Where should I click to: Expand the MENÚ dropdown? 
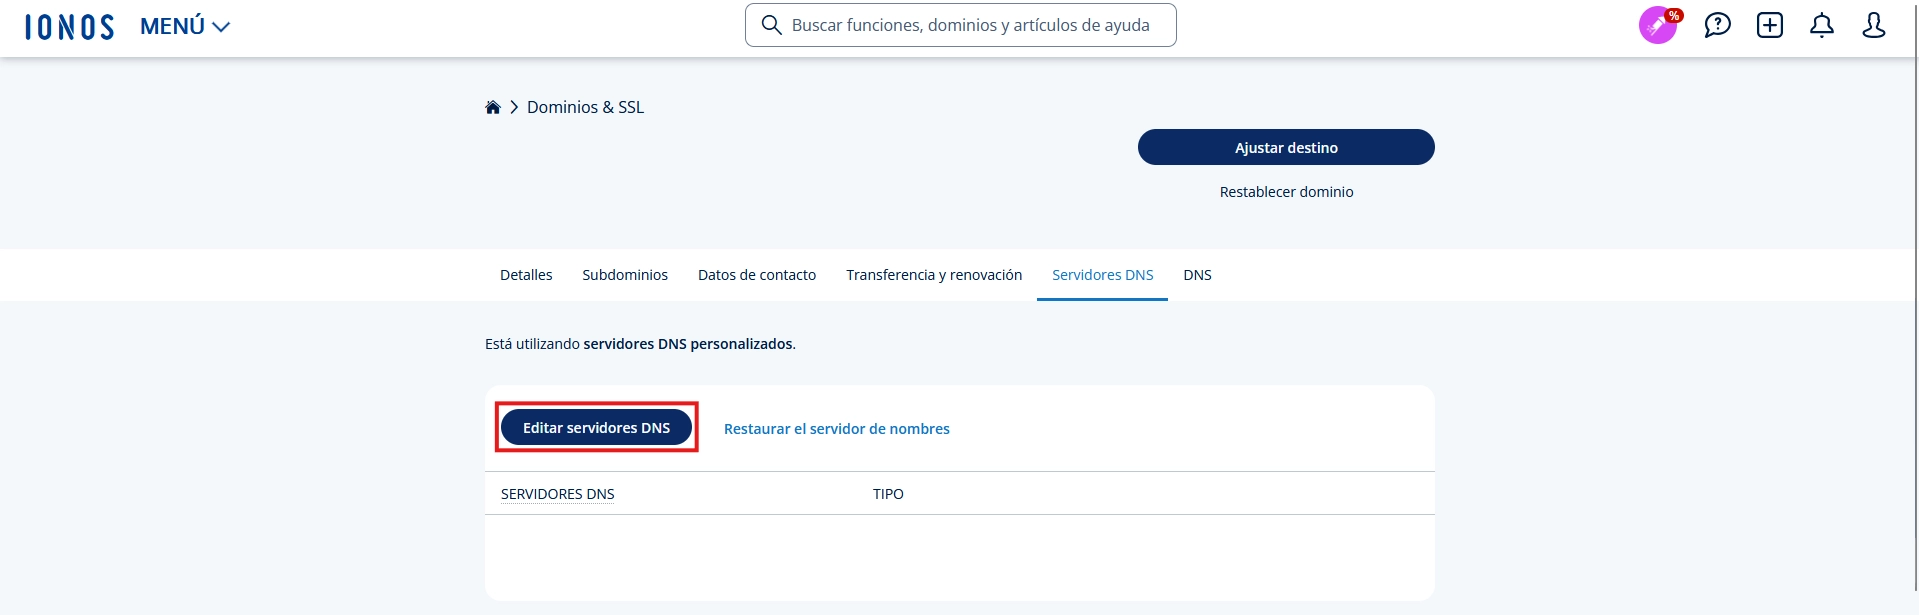tap(185, 27)
